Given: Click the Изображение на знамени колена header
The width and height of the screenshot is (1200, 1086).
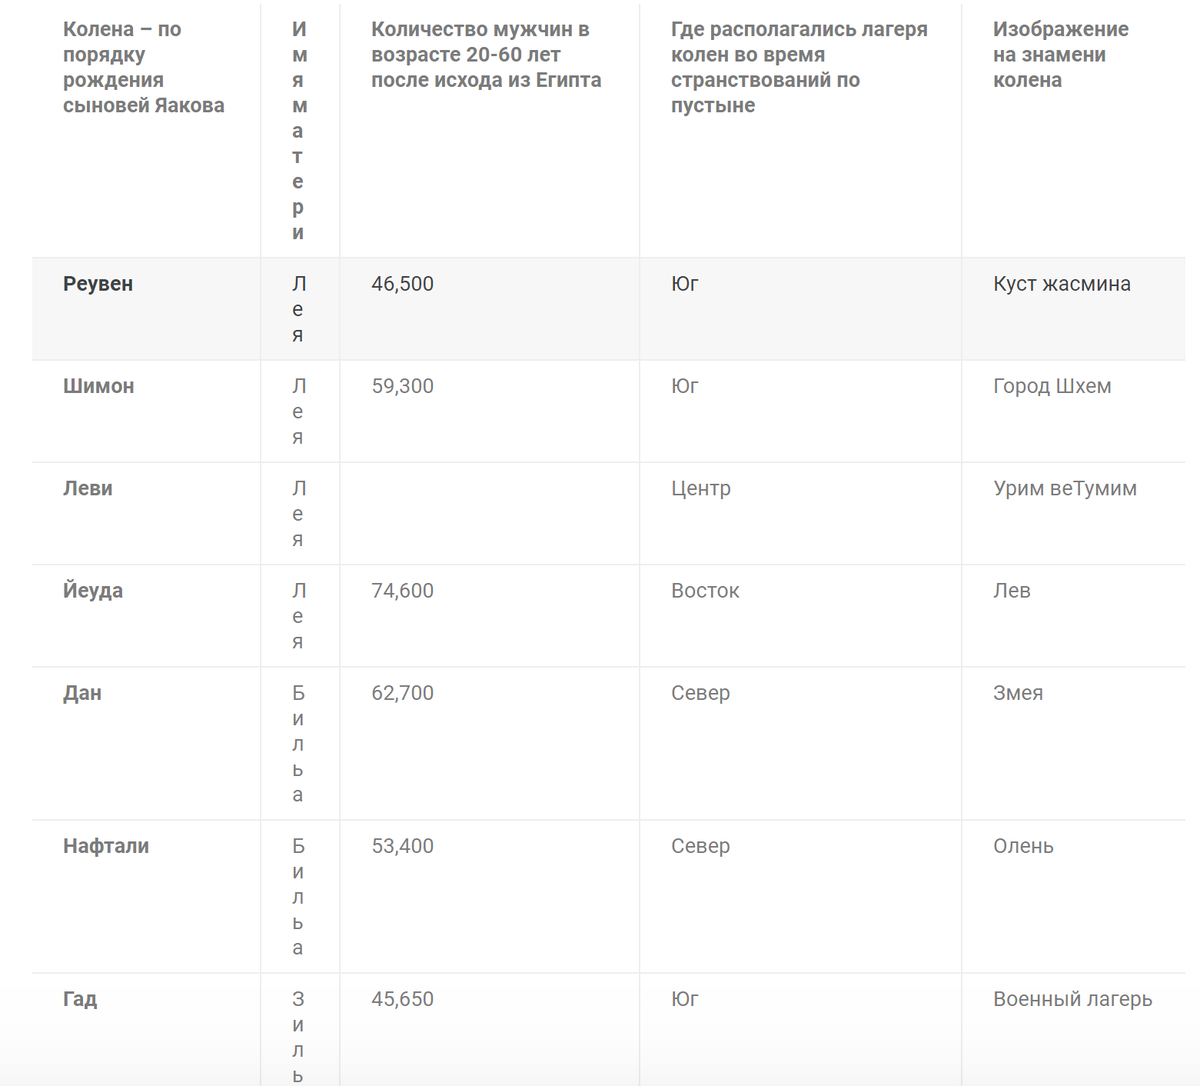Looking at the screenshot, I should 1060,55.
